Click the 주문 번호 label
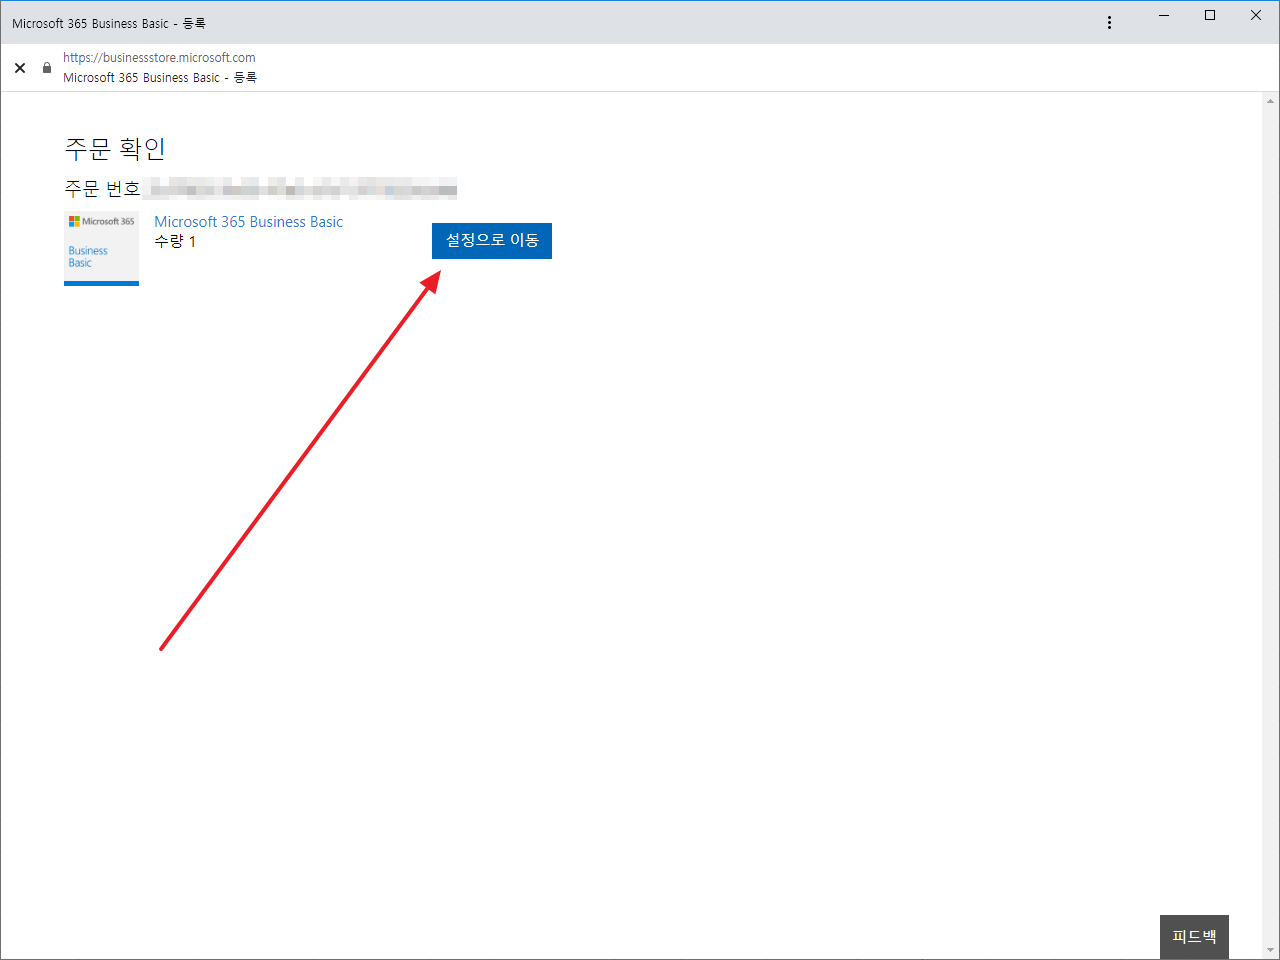The image size is (1280, 960). click(102, 189)
